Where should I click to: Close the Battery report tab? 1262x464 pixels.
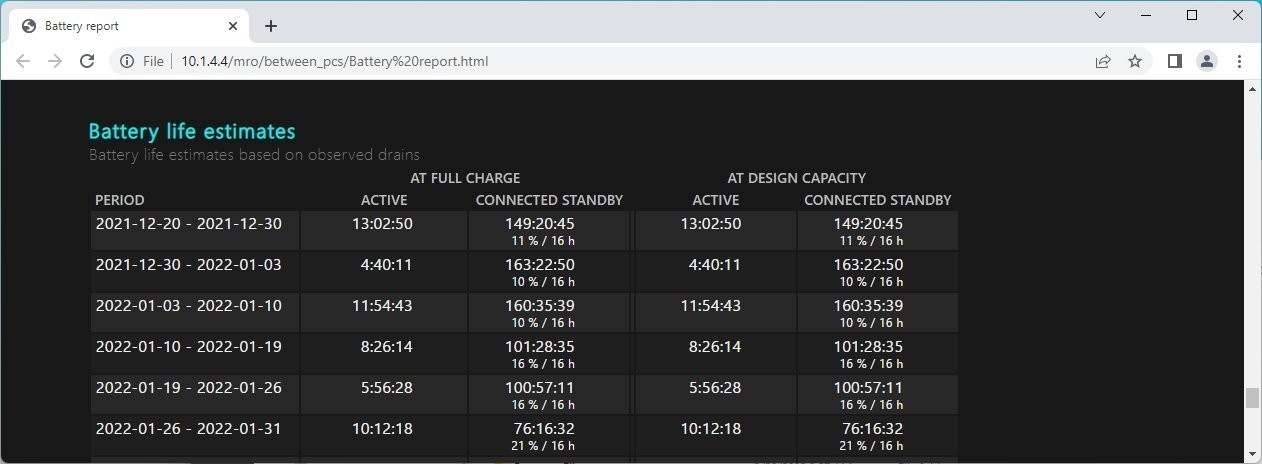(x=232, y=26)
